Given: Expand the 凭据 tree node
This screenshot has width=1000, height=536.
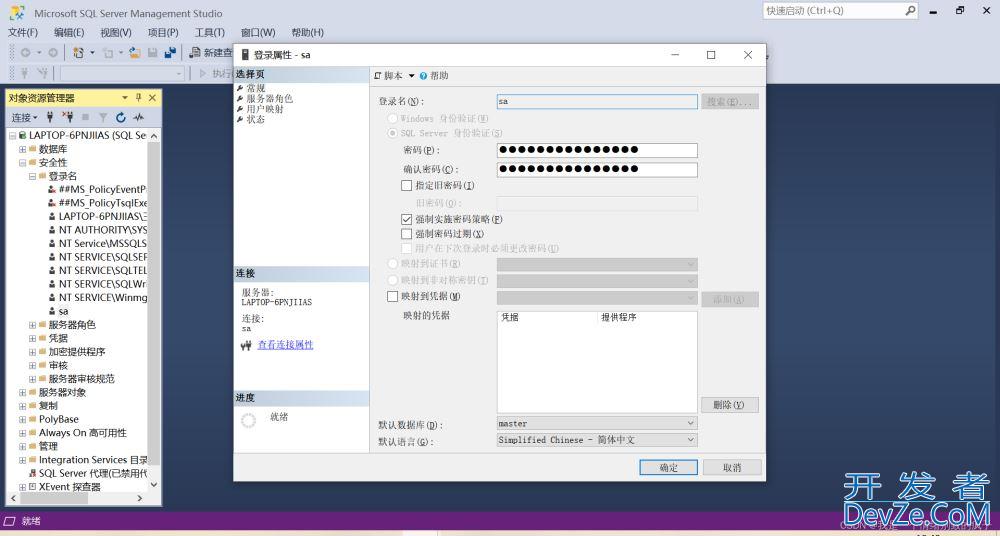Looking at the screenshot, I should (33, 338).
